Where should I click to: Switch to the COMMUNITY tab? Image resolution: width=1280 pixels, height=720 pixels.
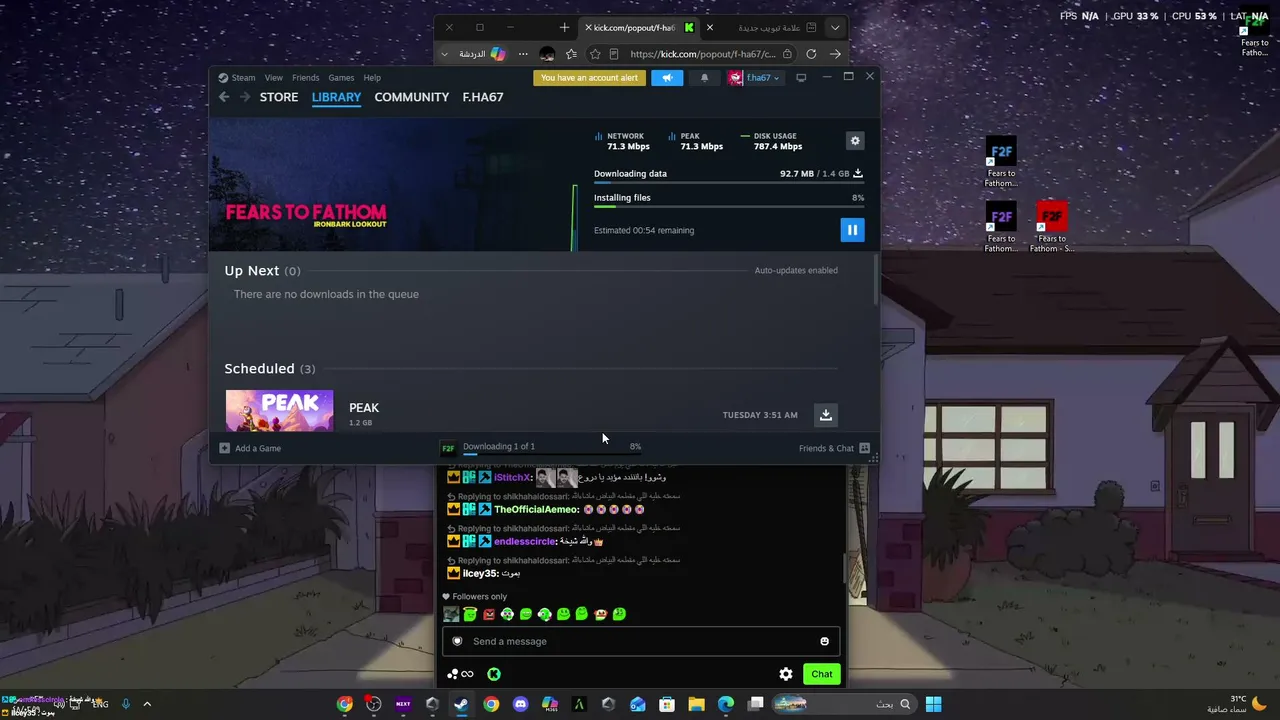[412, 97]
